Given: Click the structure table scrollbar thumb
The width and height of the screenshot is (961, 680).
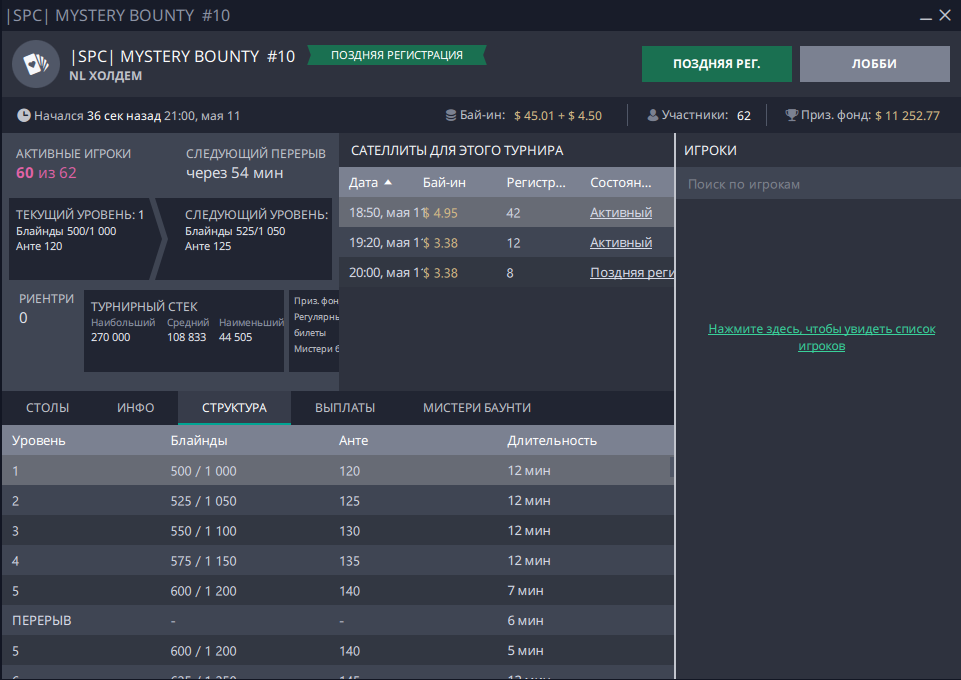Looking at the screenshot, I should 671,467.
